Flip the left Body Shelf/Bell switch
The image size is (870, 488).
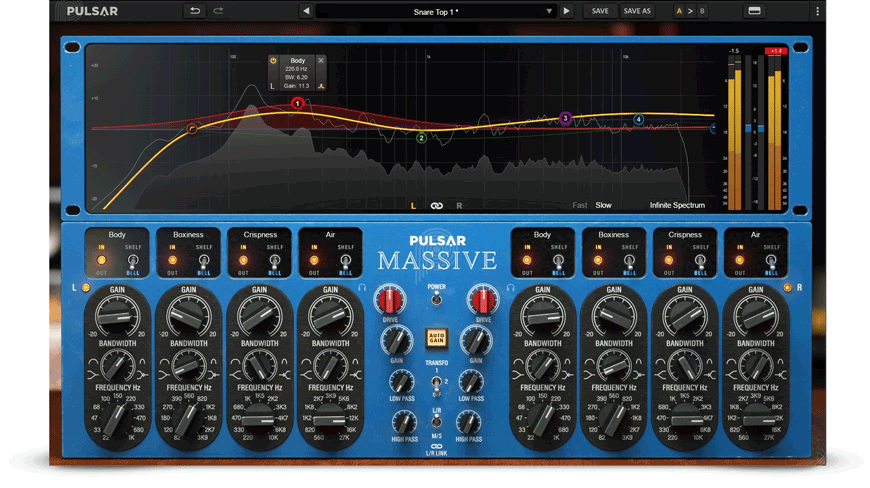pos(133,261)
